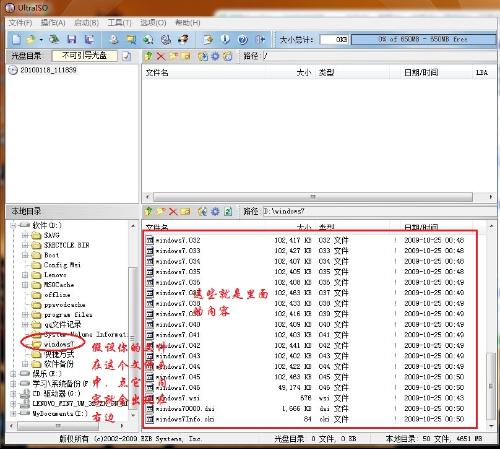
Task: Click the Convert image toolbar icon
Action: pos(148,40)
